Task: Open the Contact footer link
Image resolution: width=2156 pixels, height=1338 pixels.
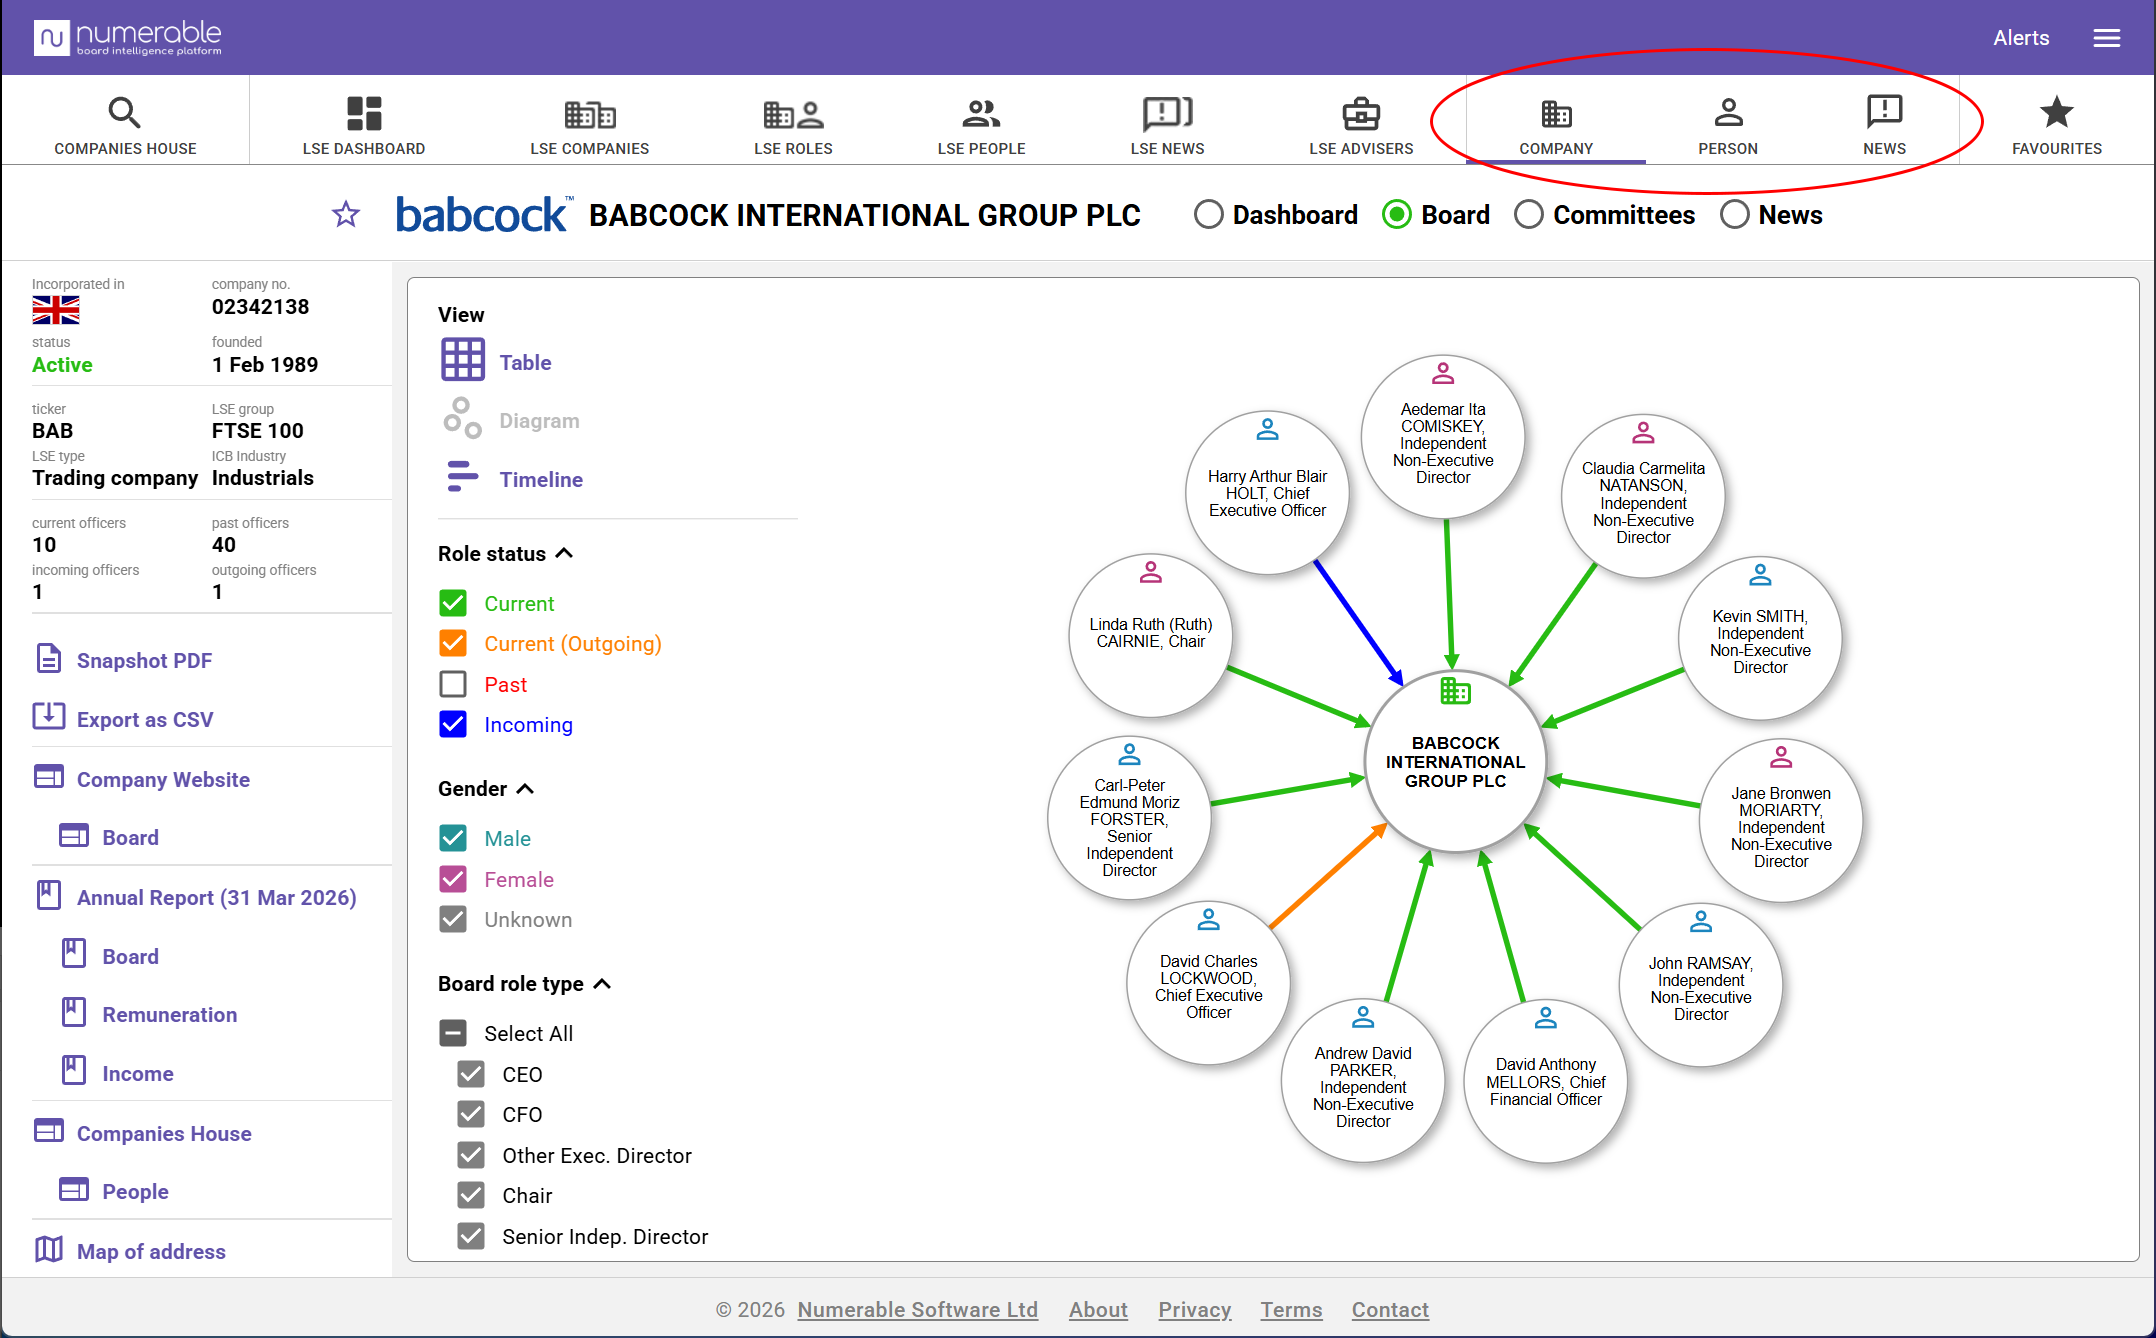Action: click(x=1390, y=1310)
